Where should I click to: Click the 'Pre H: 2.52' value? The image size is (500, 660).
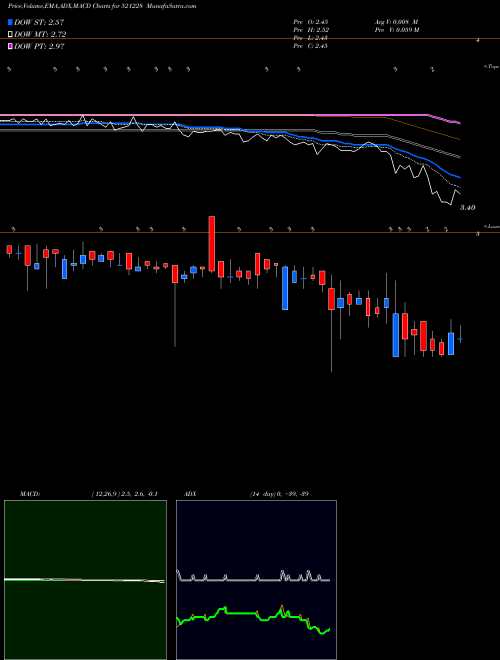[x=311, y=30]
